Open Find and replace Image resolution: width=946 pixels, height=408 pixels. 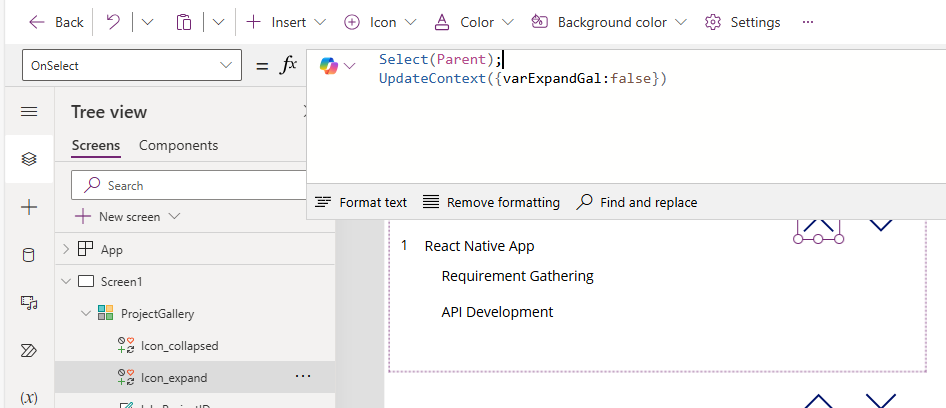click(x=636, y=202)
